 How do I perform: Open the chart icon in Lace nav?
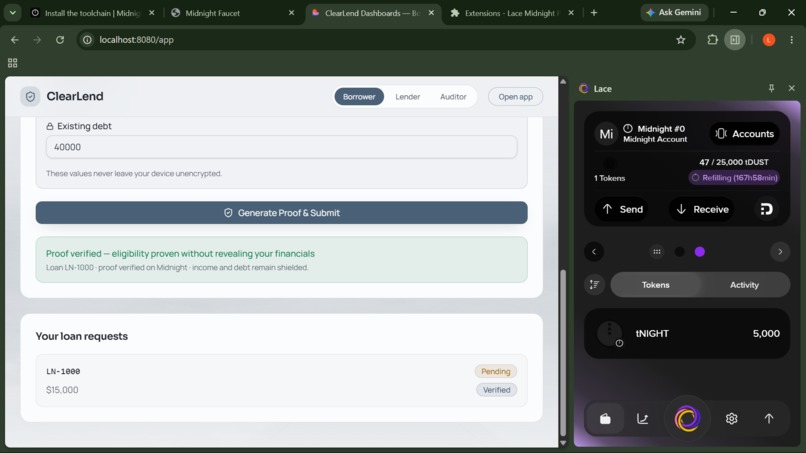tap(643, 419)
